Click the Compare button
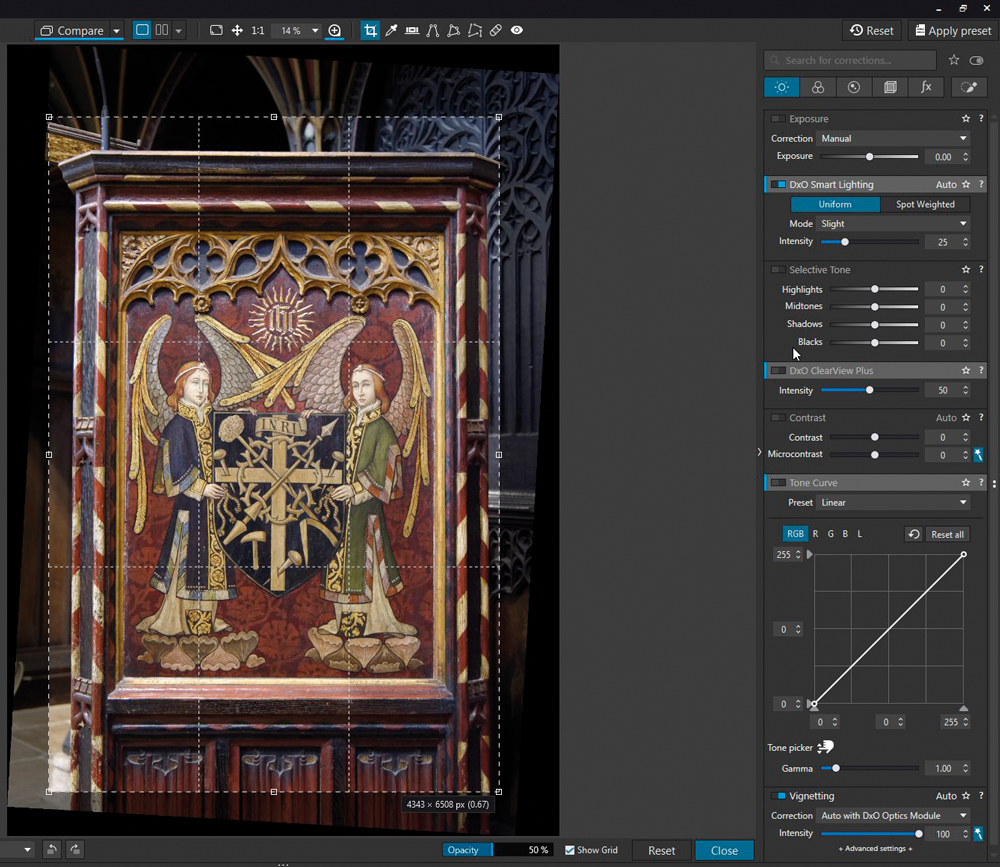 72,31
